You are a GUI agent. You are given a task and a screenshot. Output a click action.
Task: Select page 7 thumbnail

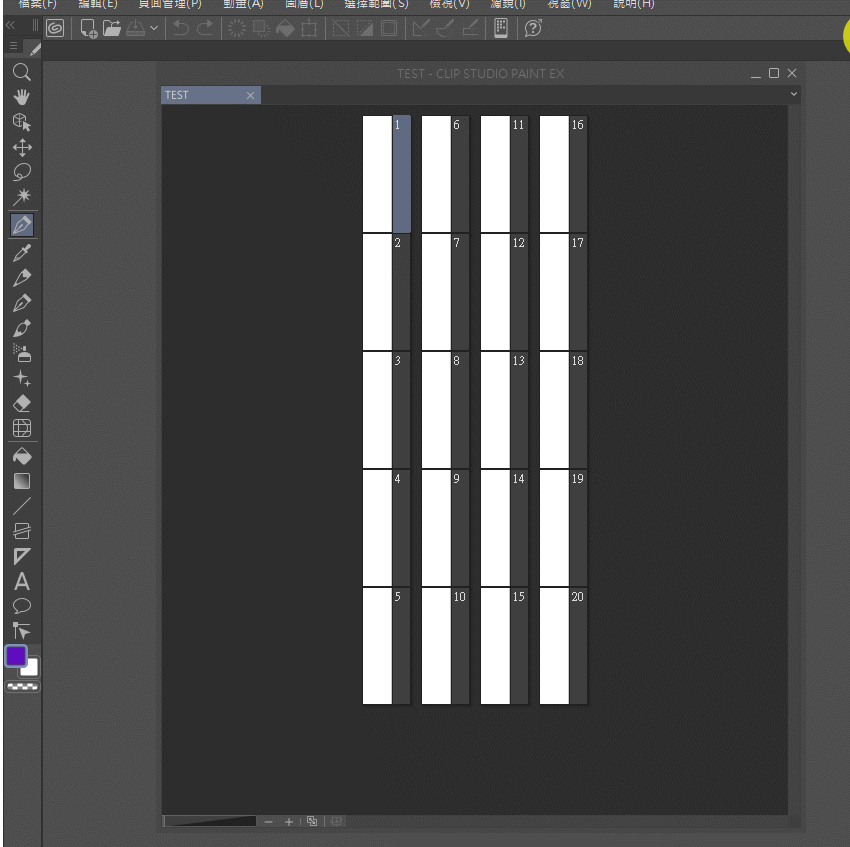tap(445, 292)
